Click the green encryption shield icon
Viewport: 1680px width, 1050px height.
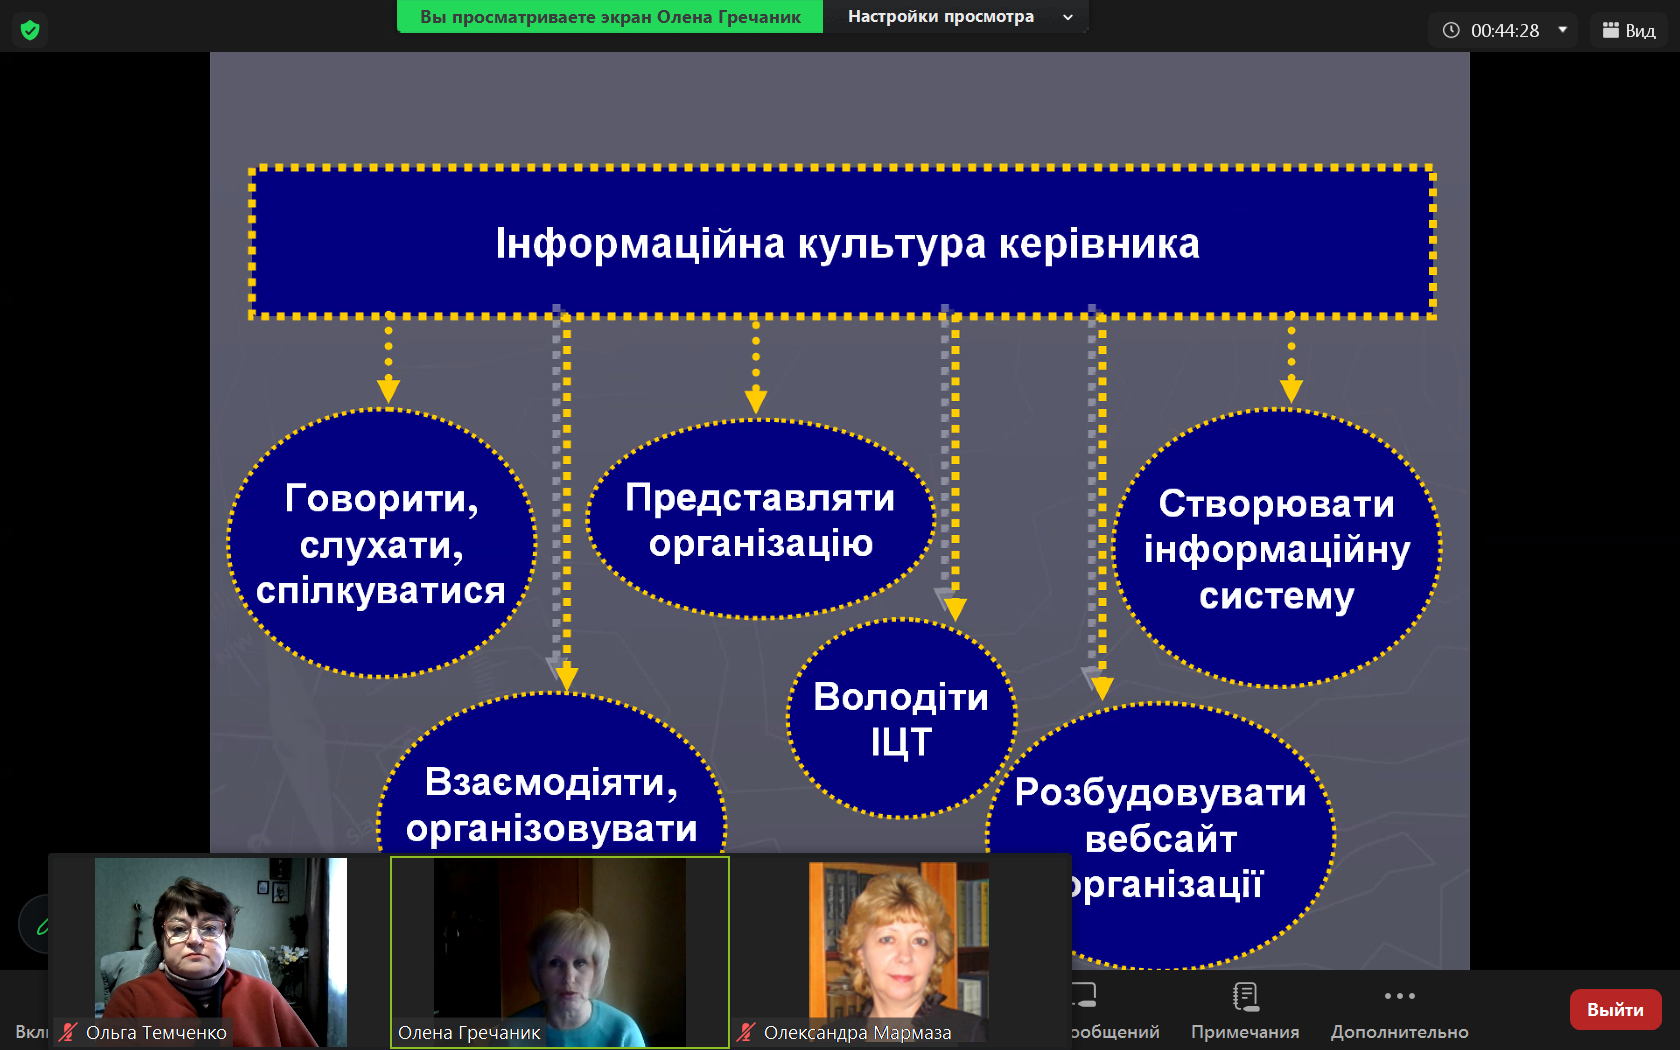tap(30, 30)
